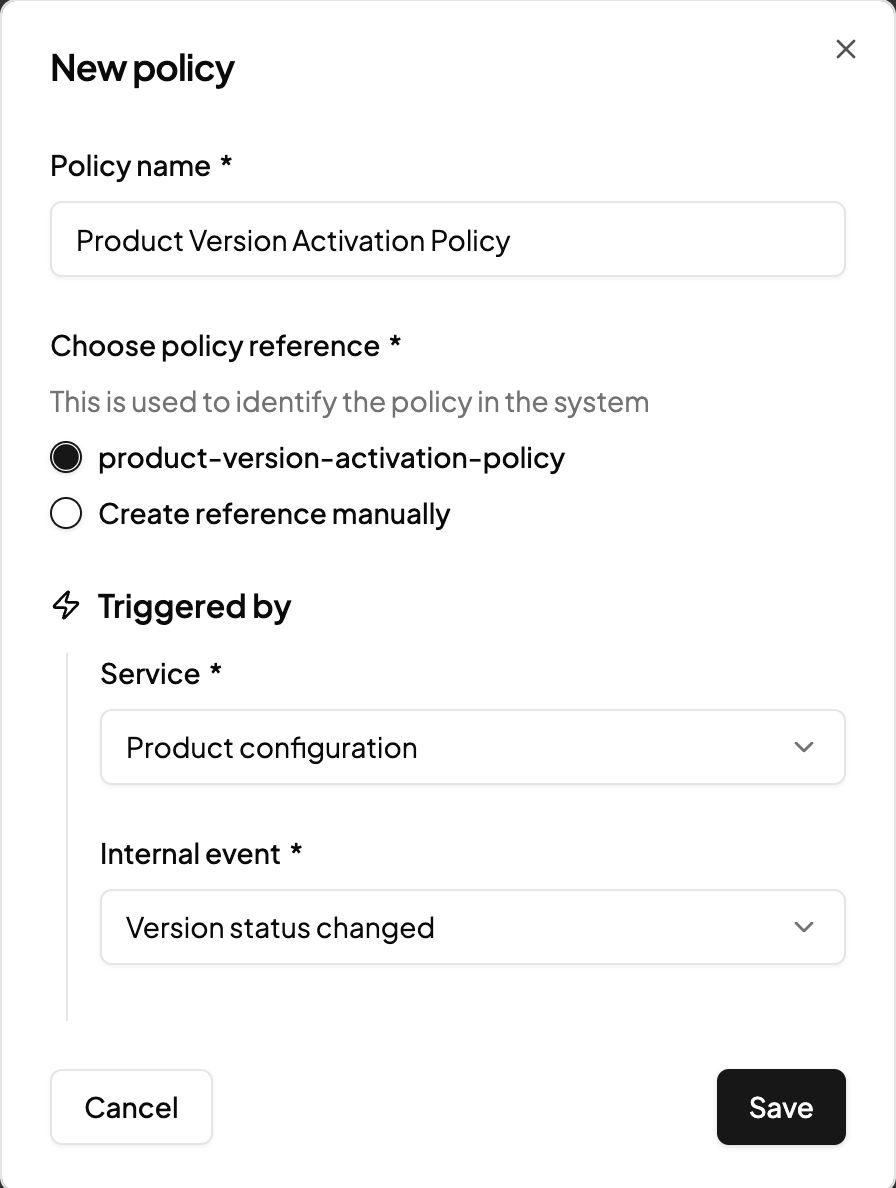The width and height of the screenshot is (896, 1188).
Task: Select the product-version-activation-policy radio circle
Action: [x=66, y=458]
